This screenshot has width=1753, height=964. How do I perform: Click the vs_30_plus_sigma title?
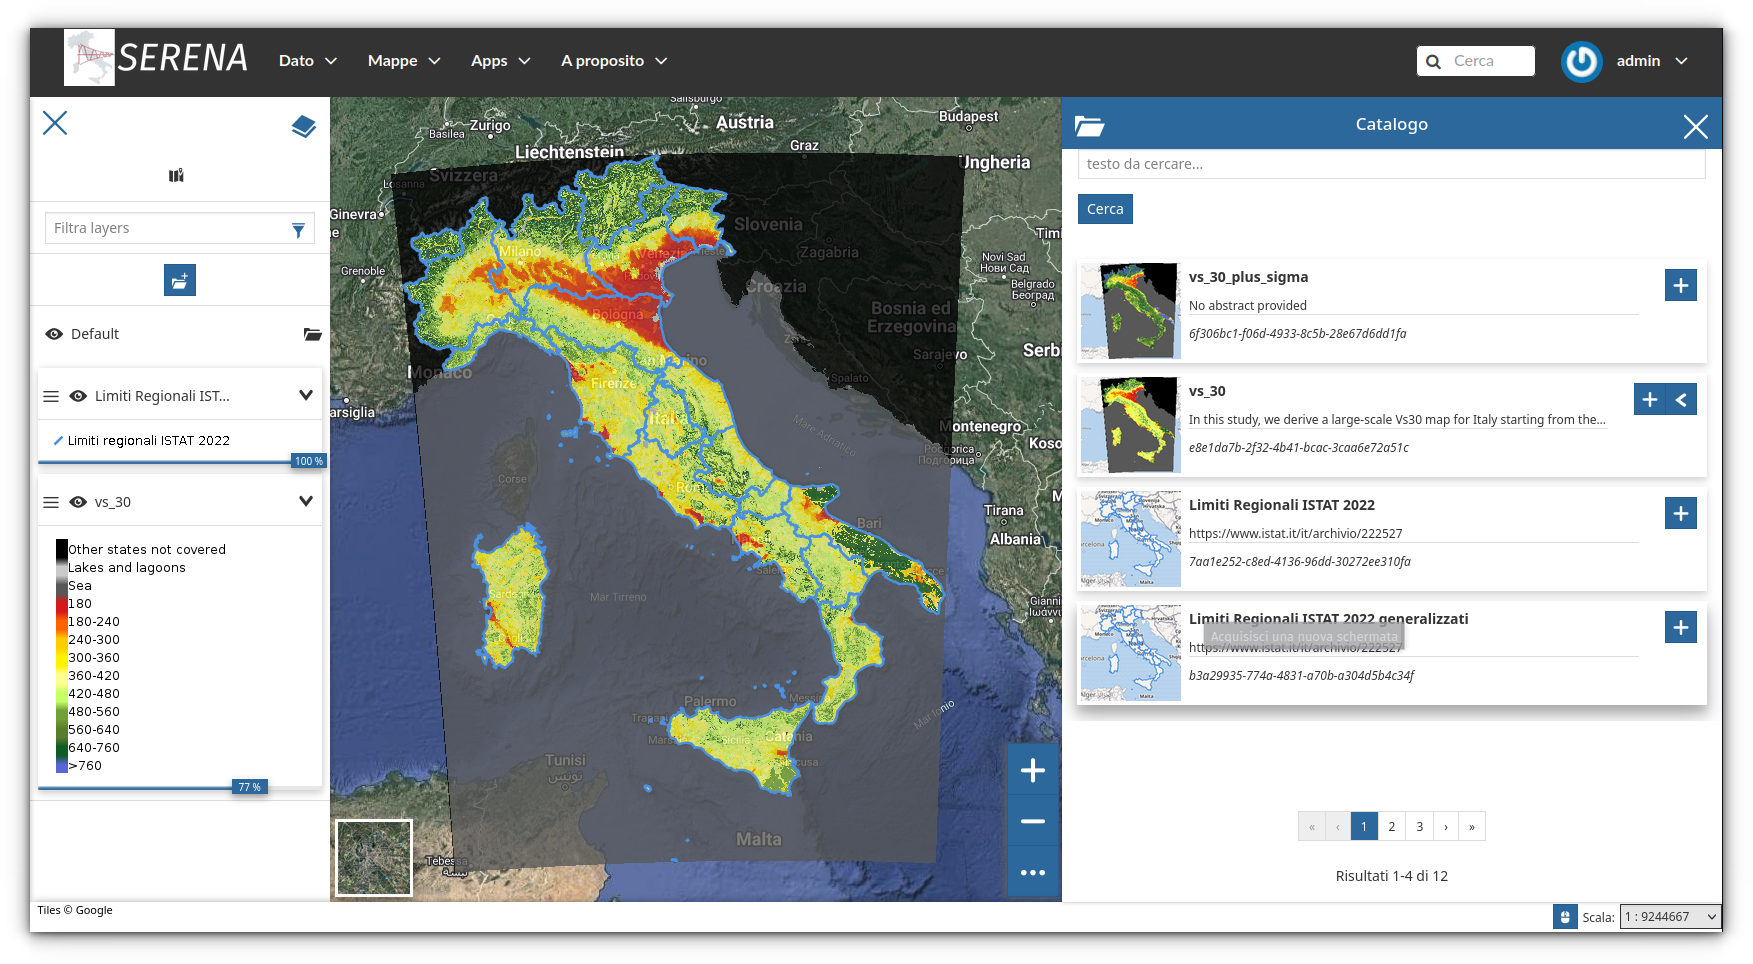pos(1248,277)
